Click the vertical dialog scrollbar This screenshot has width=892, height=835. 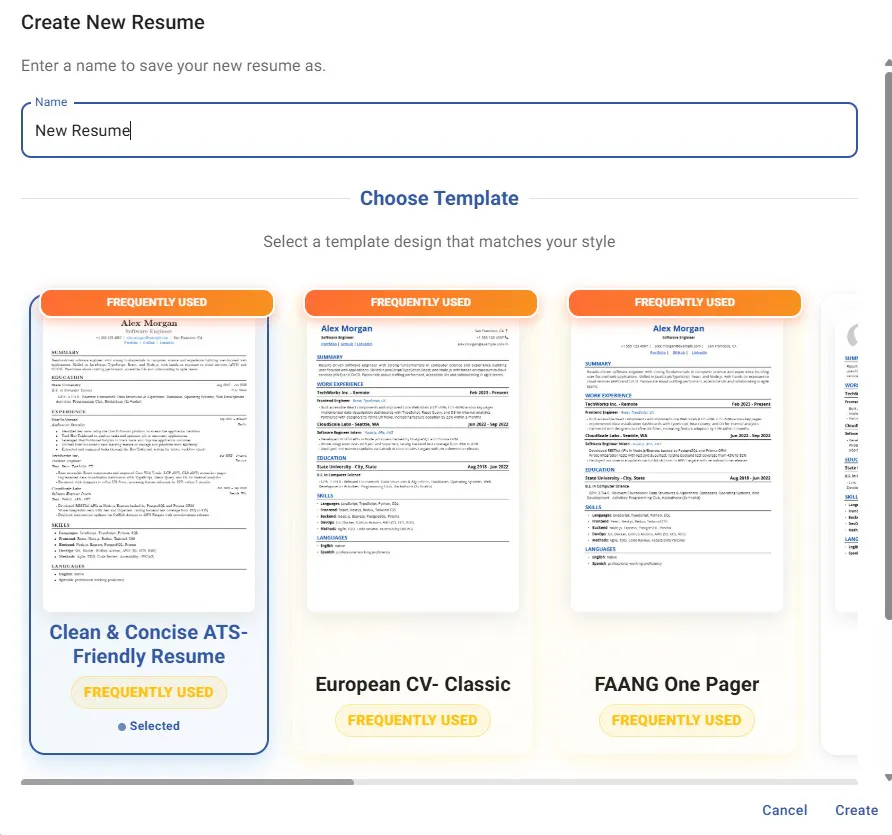click(888, 346)
